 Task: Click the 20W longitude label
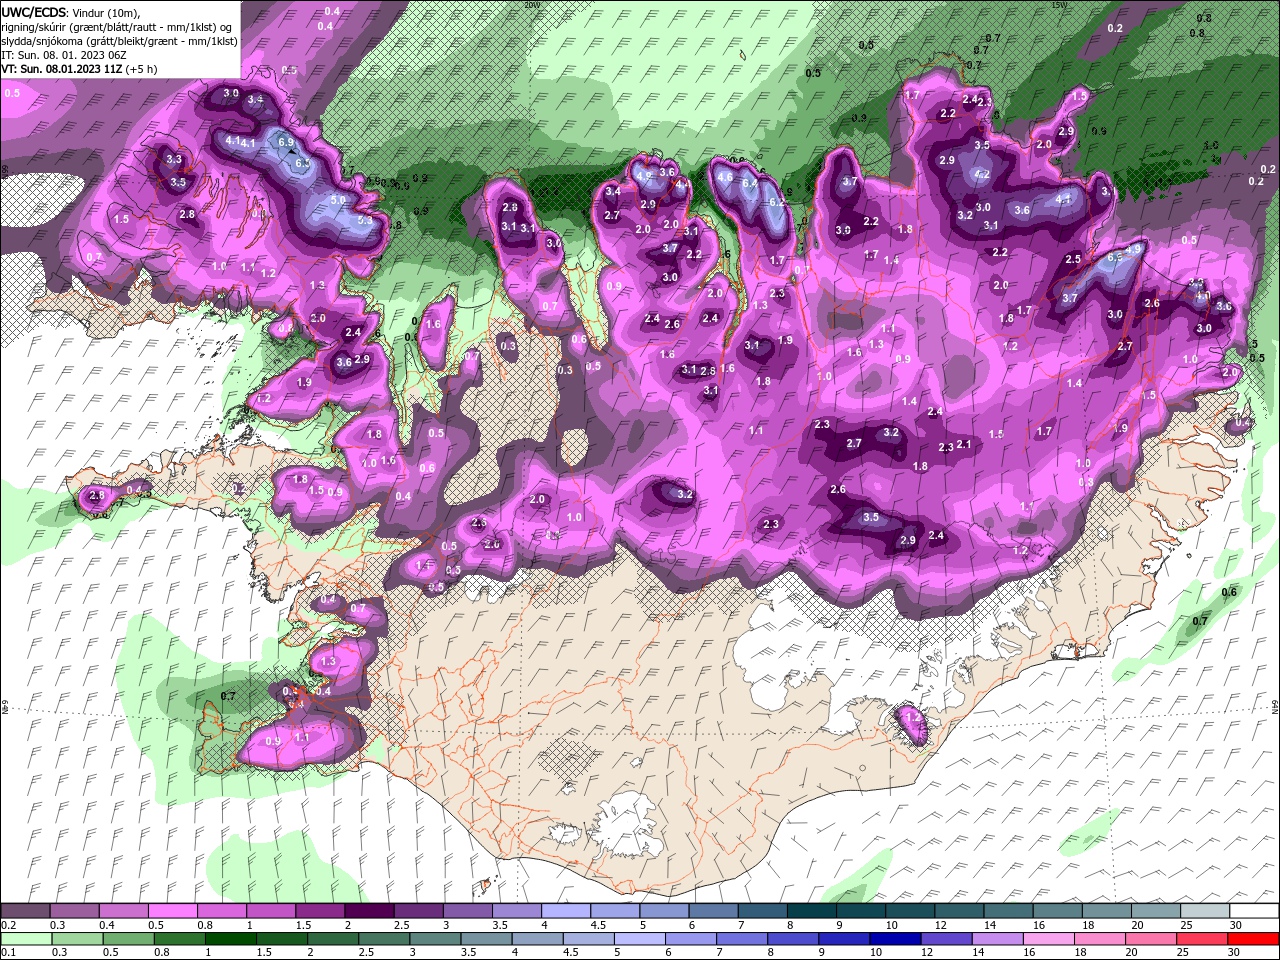(530, 5)
